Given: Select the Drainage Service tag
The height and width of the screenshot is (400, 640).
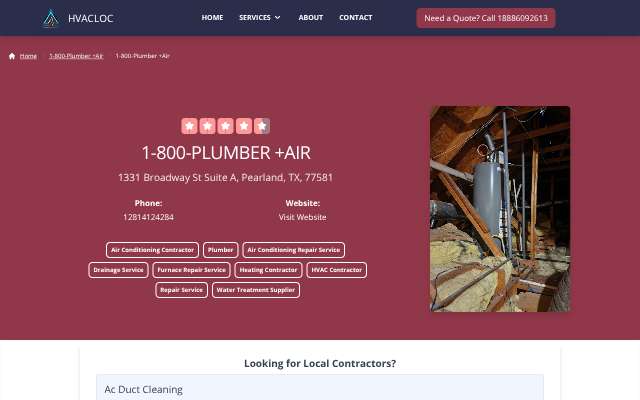Looking at the screenshot, I should pyautogui.click(x=118, y=270).
